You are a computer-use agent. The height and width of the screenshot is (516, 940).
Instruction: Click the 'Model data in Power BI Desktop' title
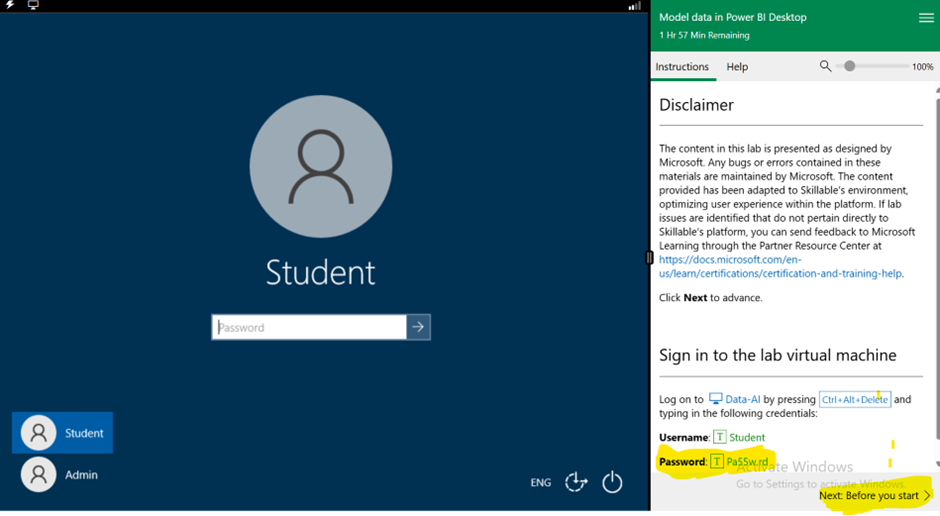[733, 17]
